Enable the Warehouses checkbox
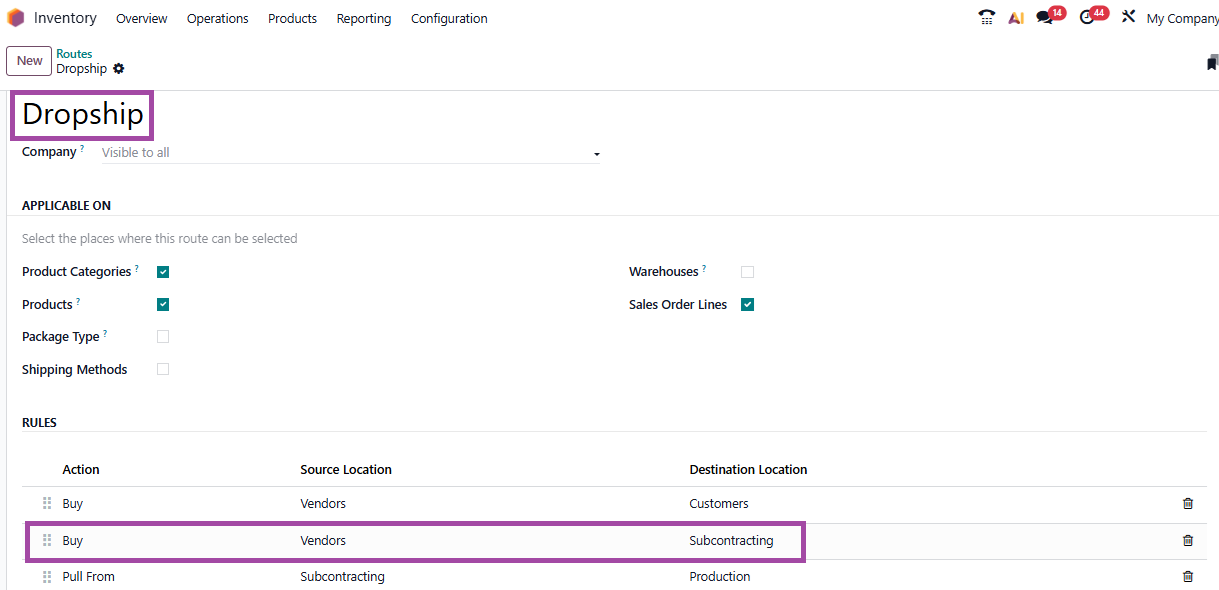This screenshot has width=1219, height=590. click(x=747, y=272)
